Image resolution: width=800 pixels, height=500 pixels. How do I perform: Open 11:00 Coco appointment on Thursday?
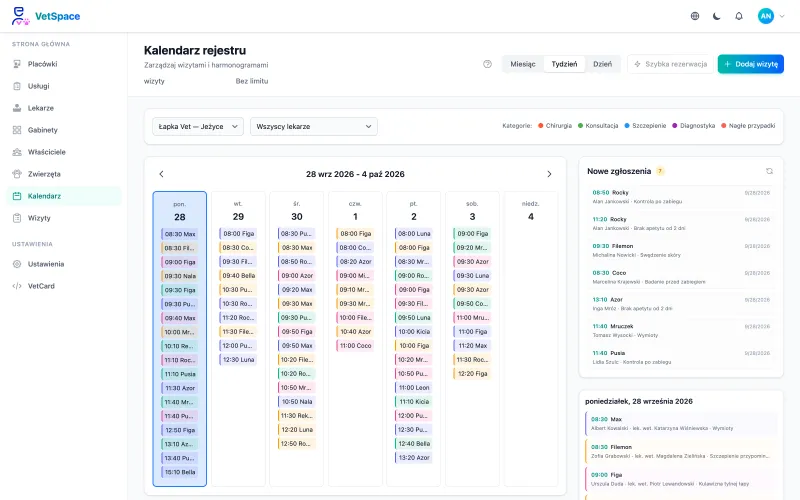(355, 345)
